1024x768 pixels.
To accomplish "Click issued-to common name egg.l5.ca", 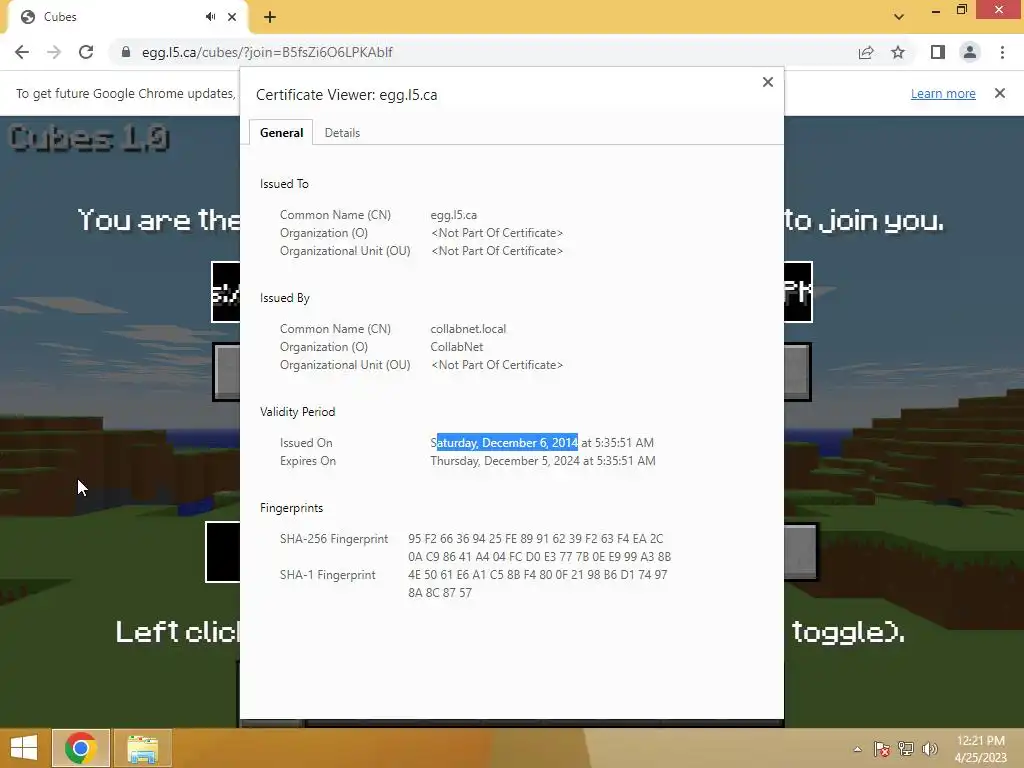I will click(453, 215).
